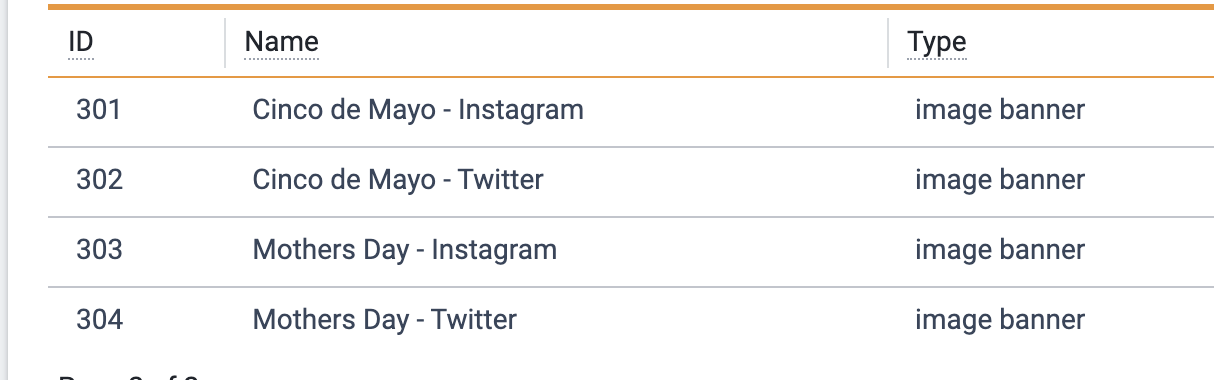Screen dimensions: 1214x380
Task: Click blank space in Mothers Day Twitter row
Action: (700, 320)
